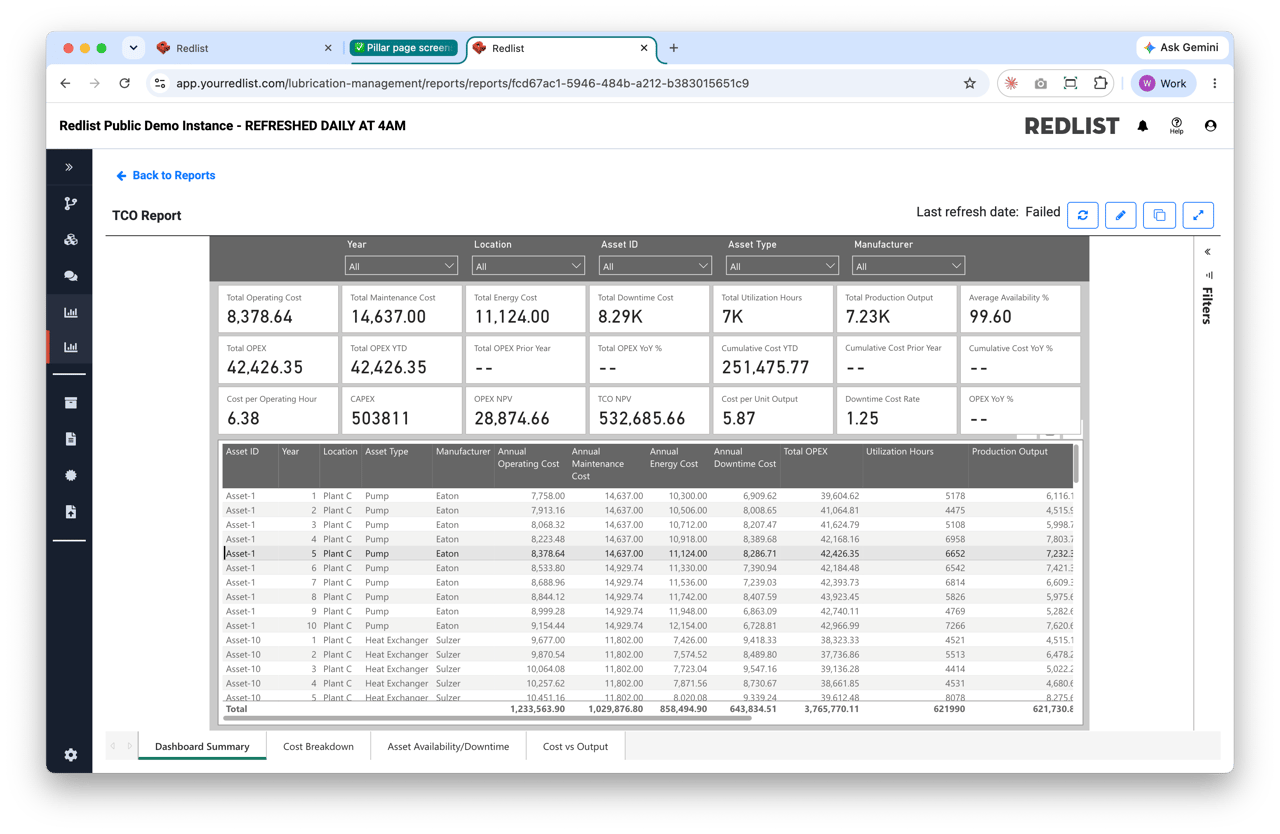Open the tab search dropdown arrow
This screenshot has width=1280, height=834.
pos(133,48)
